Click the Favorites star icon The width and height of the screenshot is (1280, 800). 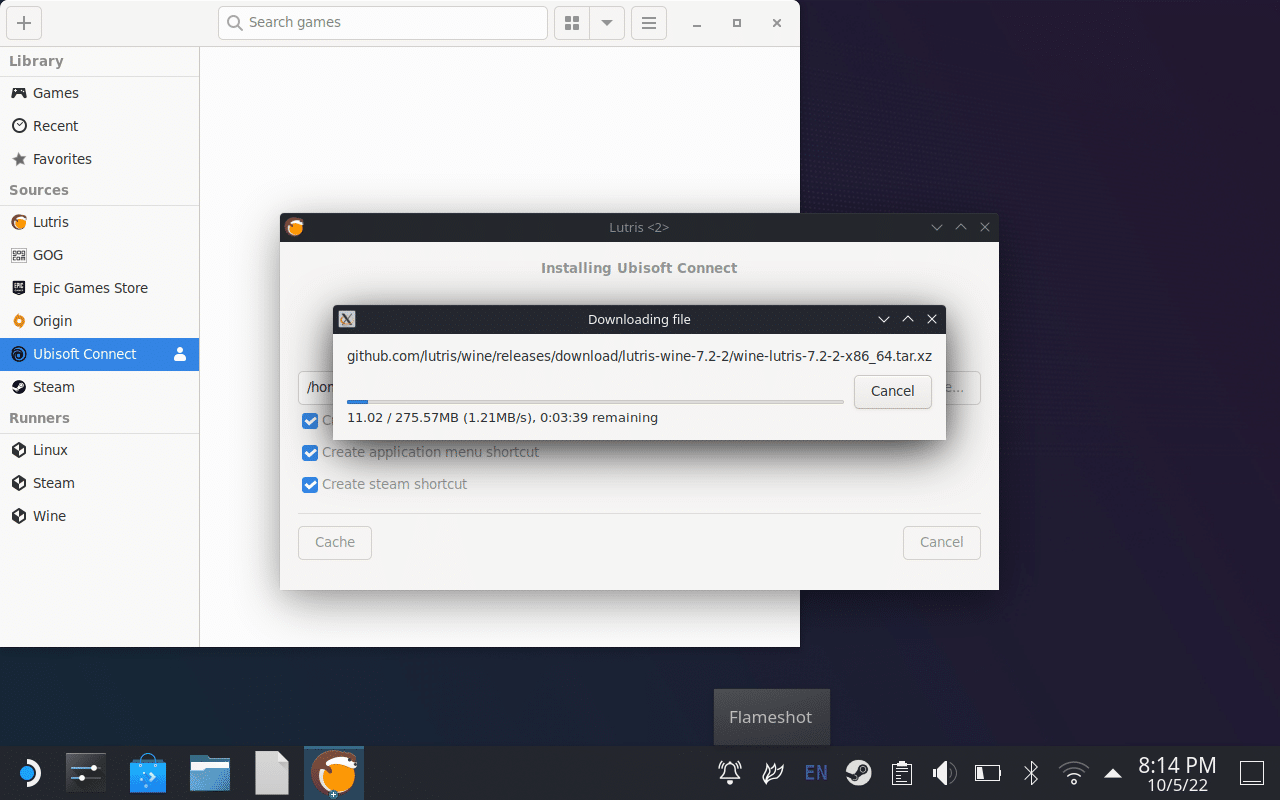coord(18,159)
